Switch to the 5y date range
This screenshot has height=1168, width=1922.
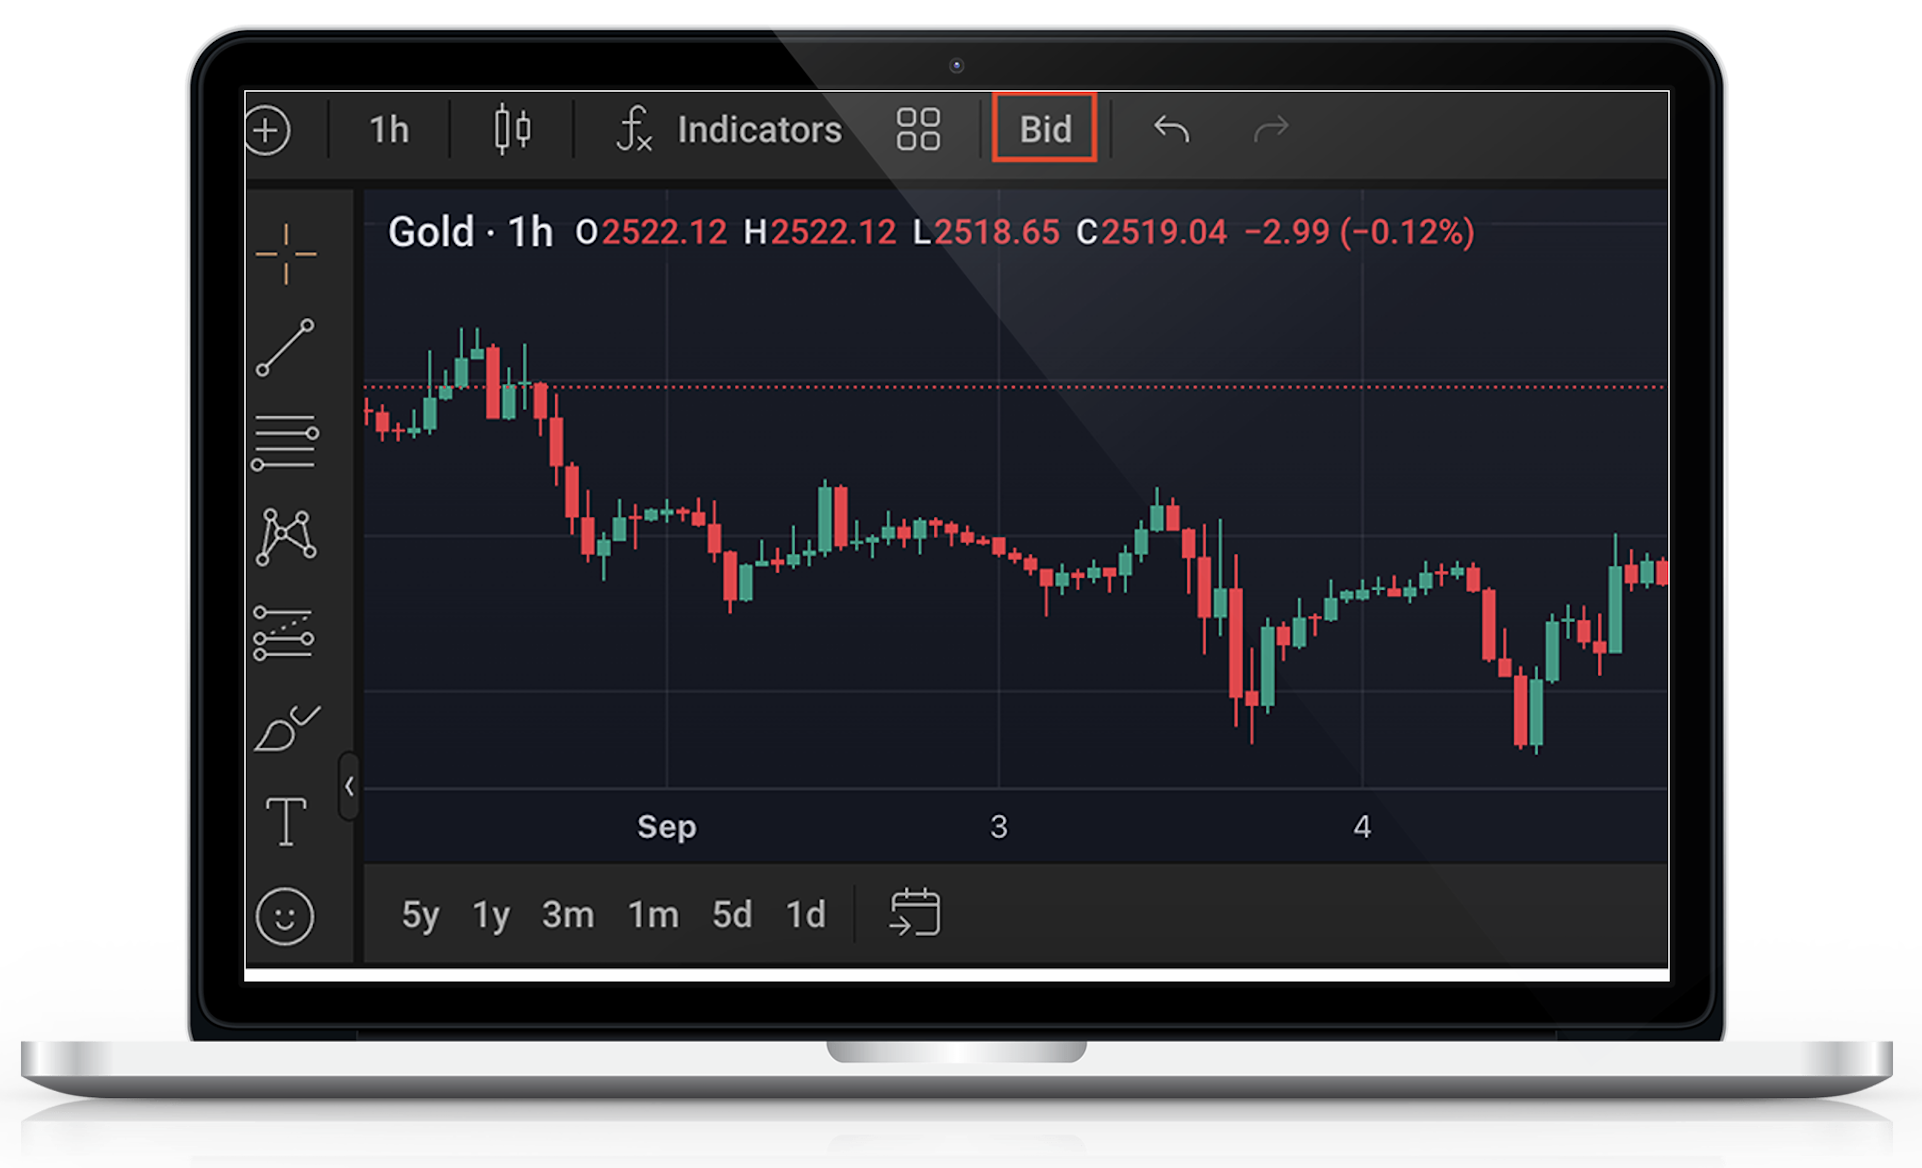click(420, 914)
